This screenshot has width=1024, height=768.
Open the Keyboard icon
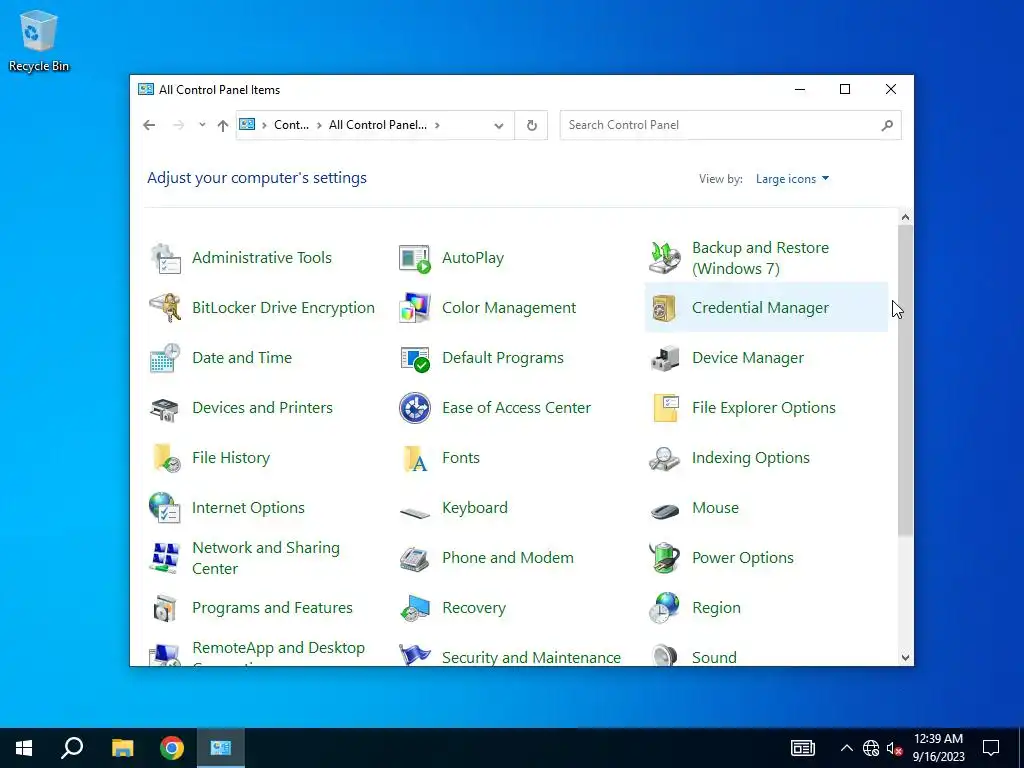415,511
